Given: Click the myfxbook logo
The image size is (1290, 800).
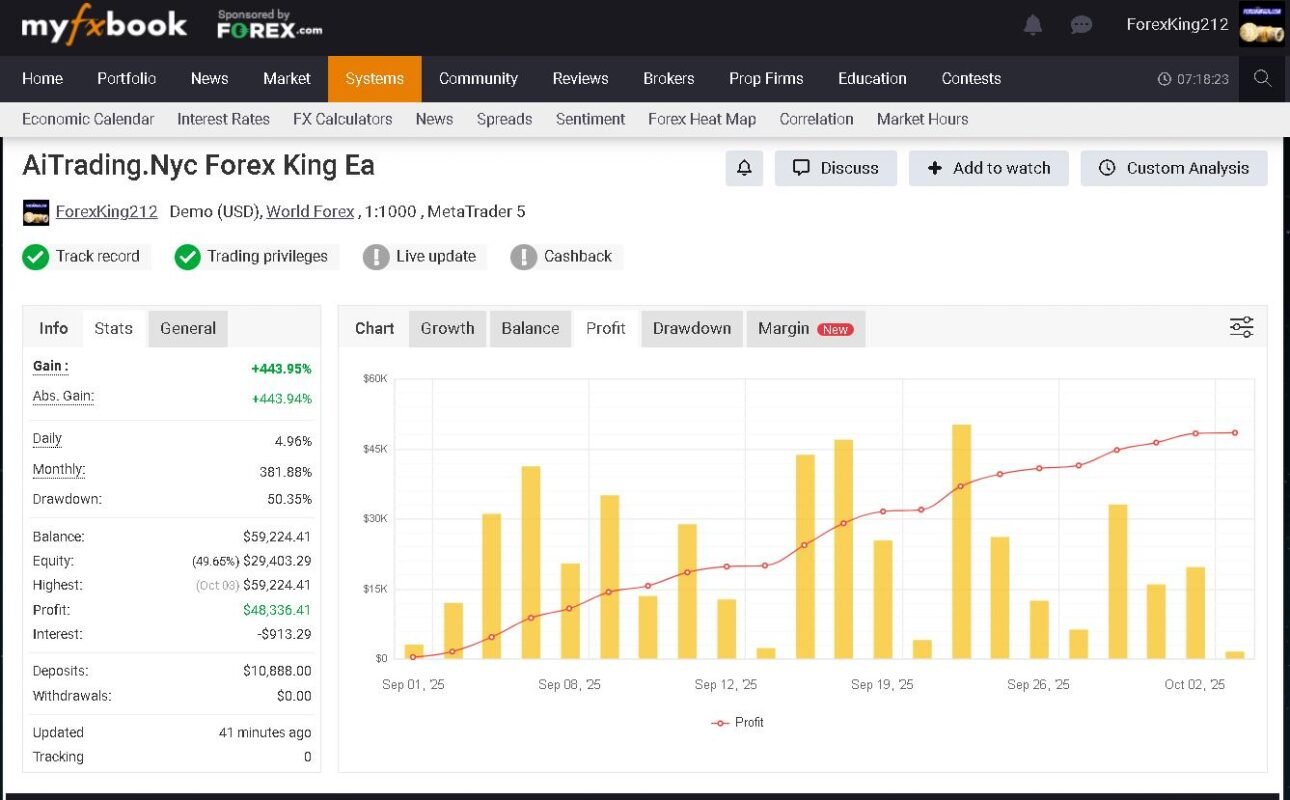Looking at the screenshot, I should pos(104,26).
